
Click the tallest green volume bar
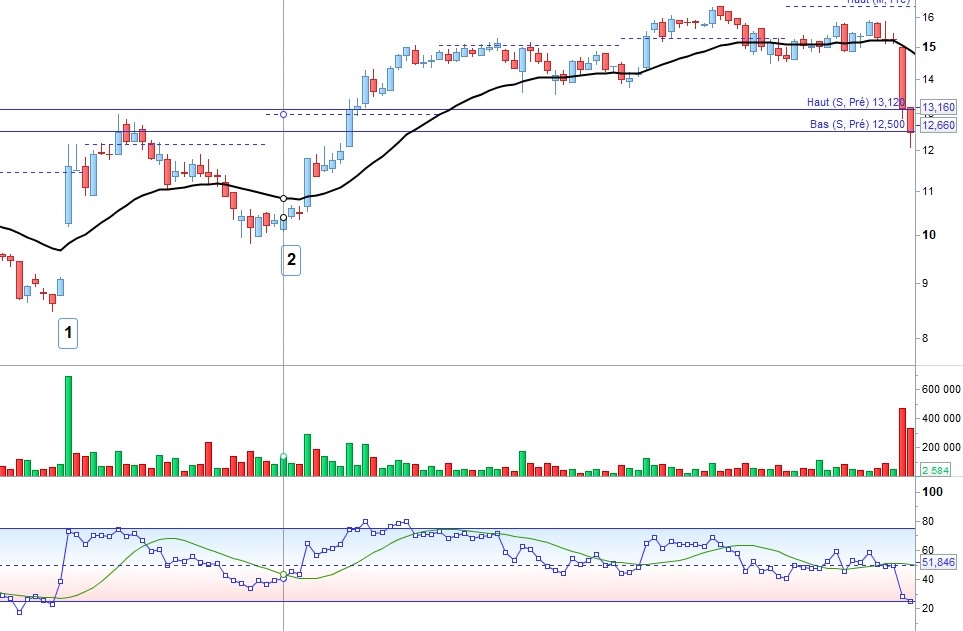pyautogui.click(x=68, y=426)
